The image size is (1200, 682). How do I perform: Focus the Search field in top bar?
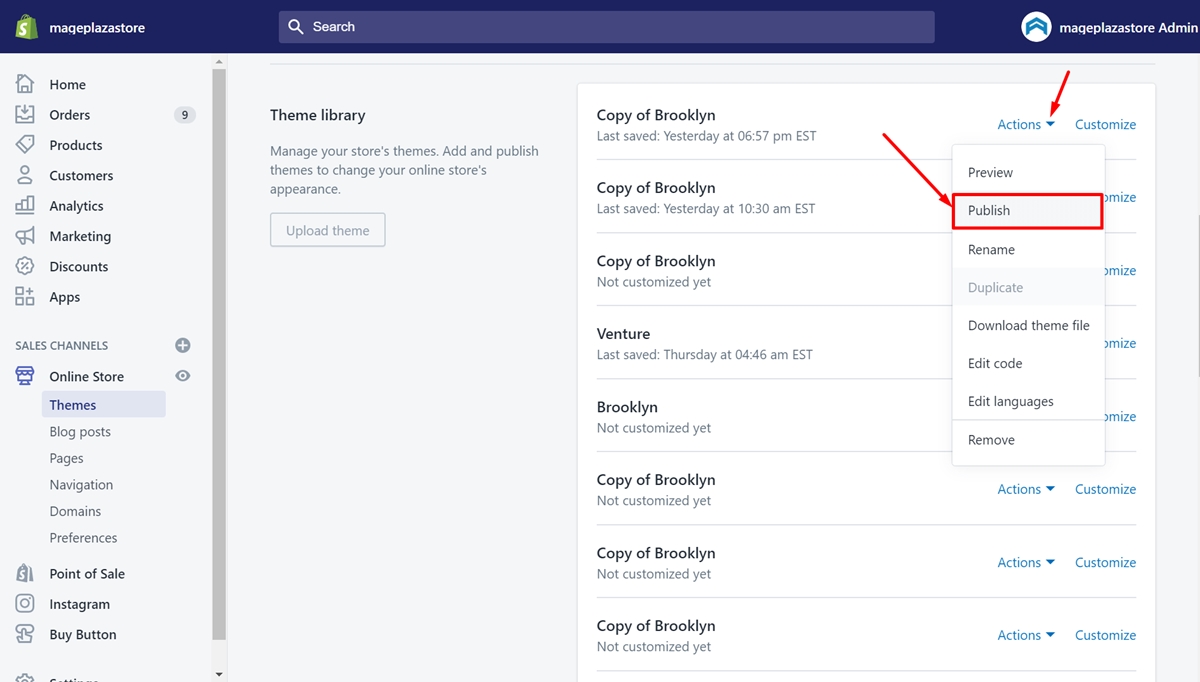tap(607, 27)
